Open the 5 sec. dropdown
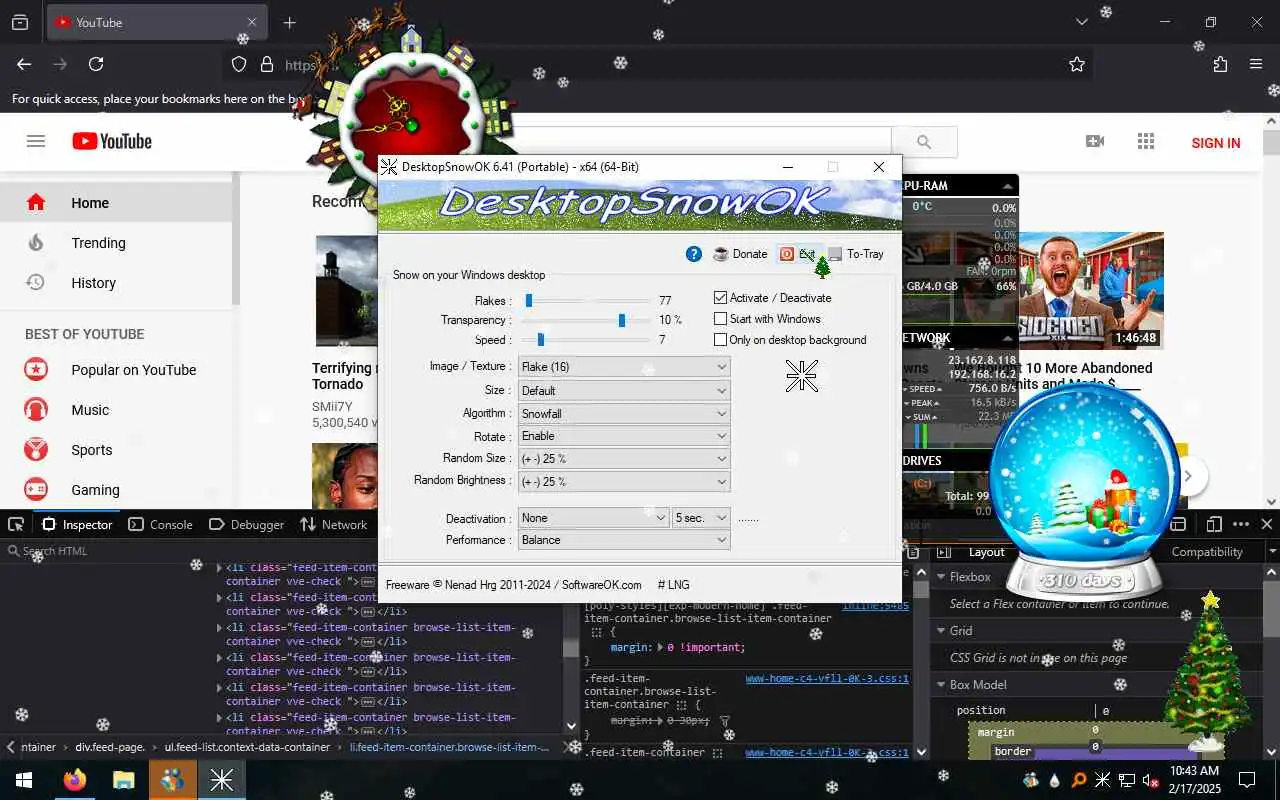The height and width of the screenshot is (800, 1280). pyautogui.click(x=702, y=518)
